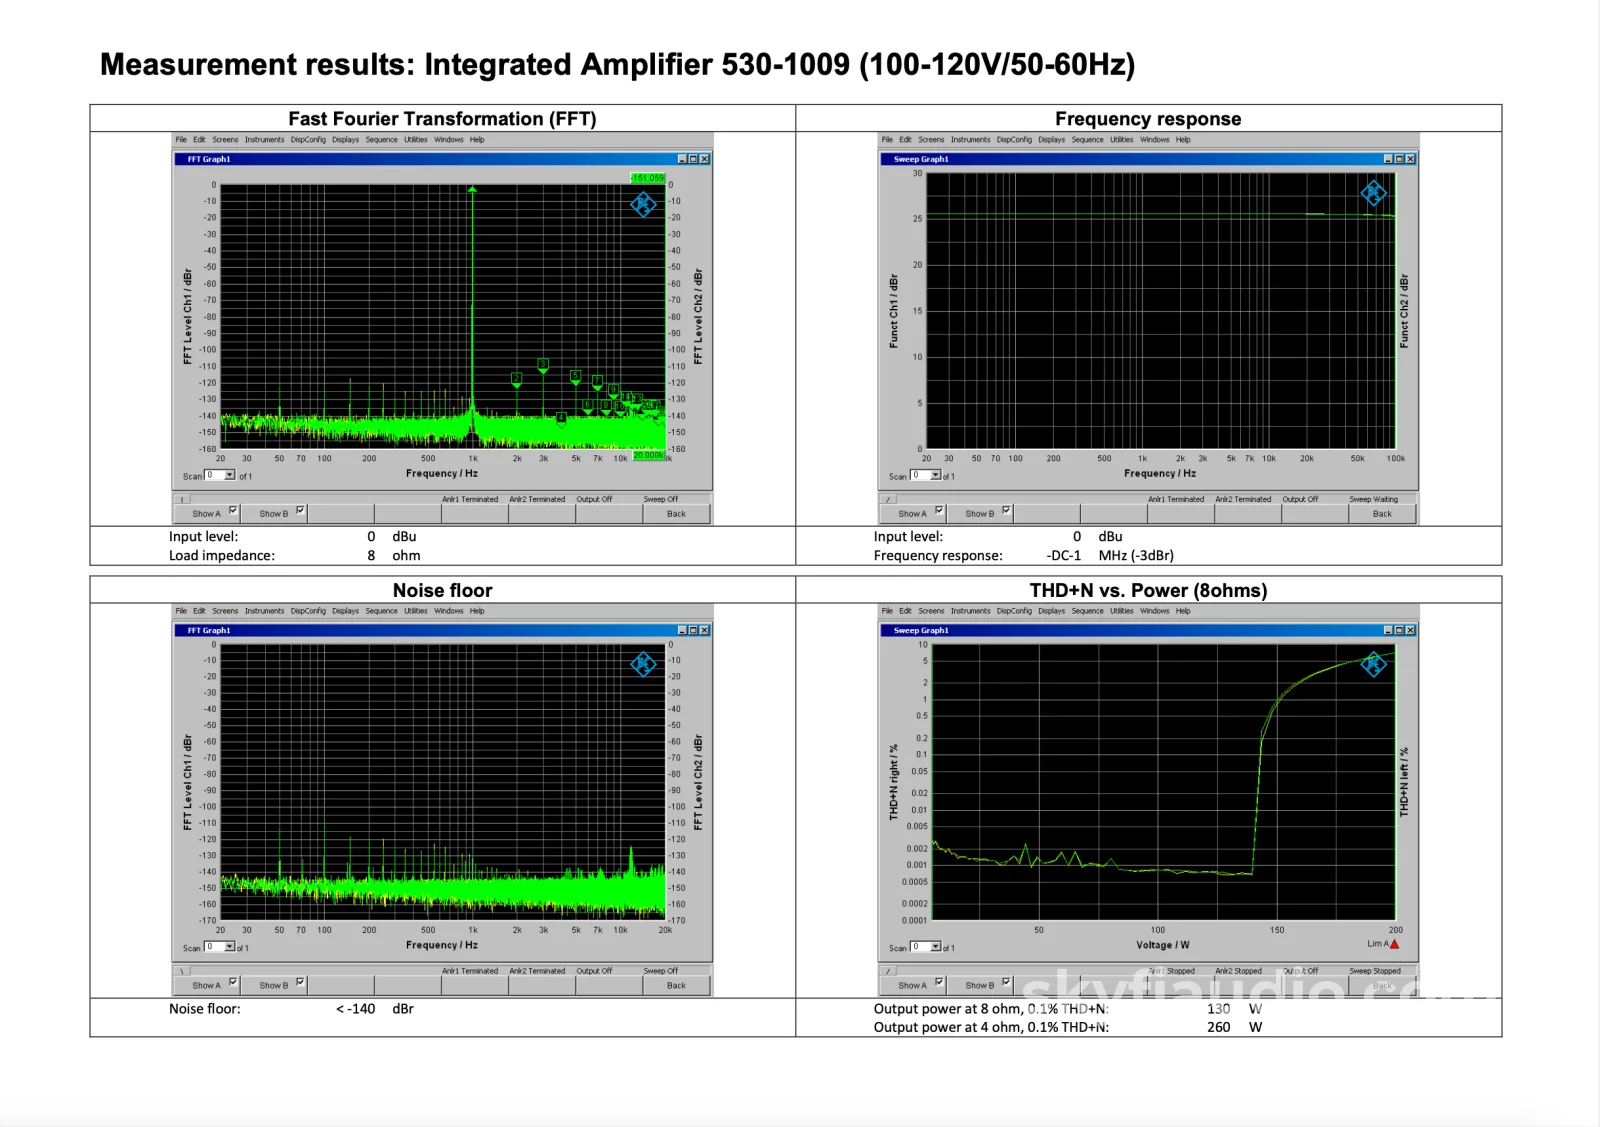Click the 1k peak triangle marker in FFT graph
Screen dimensions: 1600x1127
coord(472,188)
